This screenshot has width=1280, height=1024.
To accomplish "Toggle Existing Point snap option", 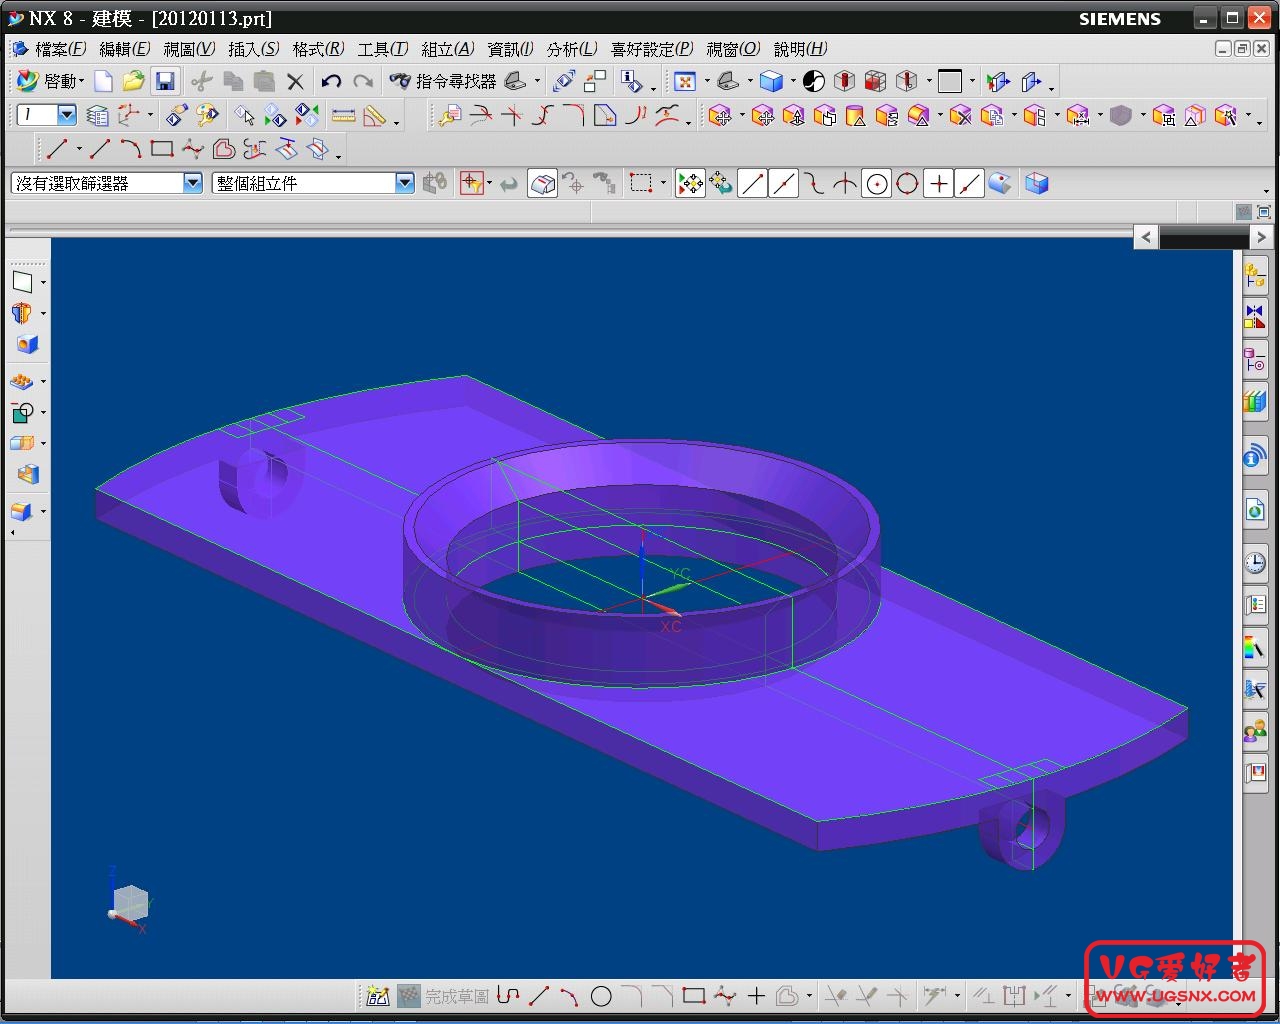I will coord(938,183).
